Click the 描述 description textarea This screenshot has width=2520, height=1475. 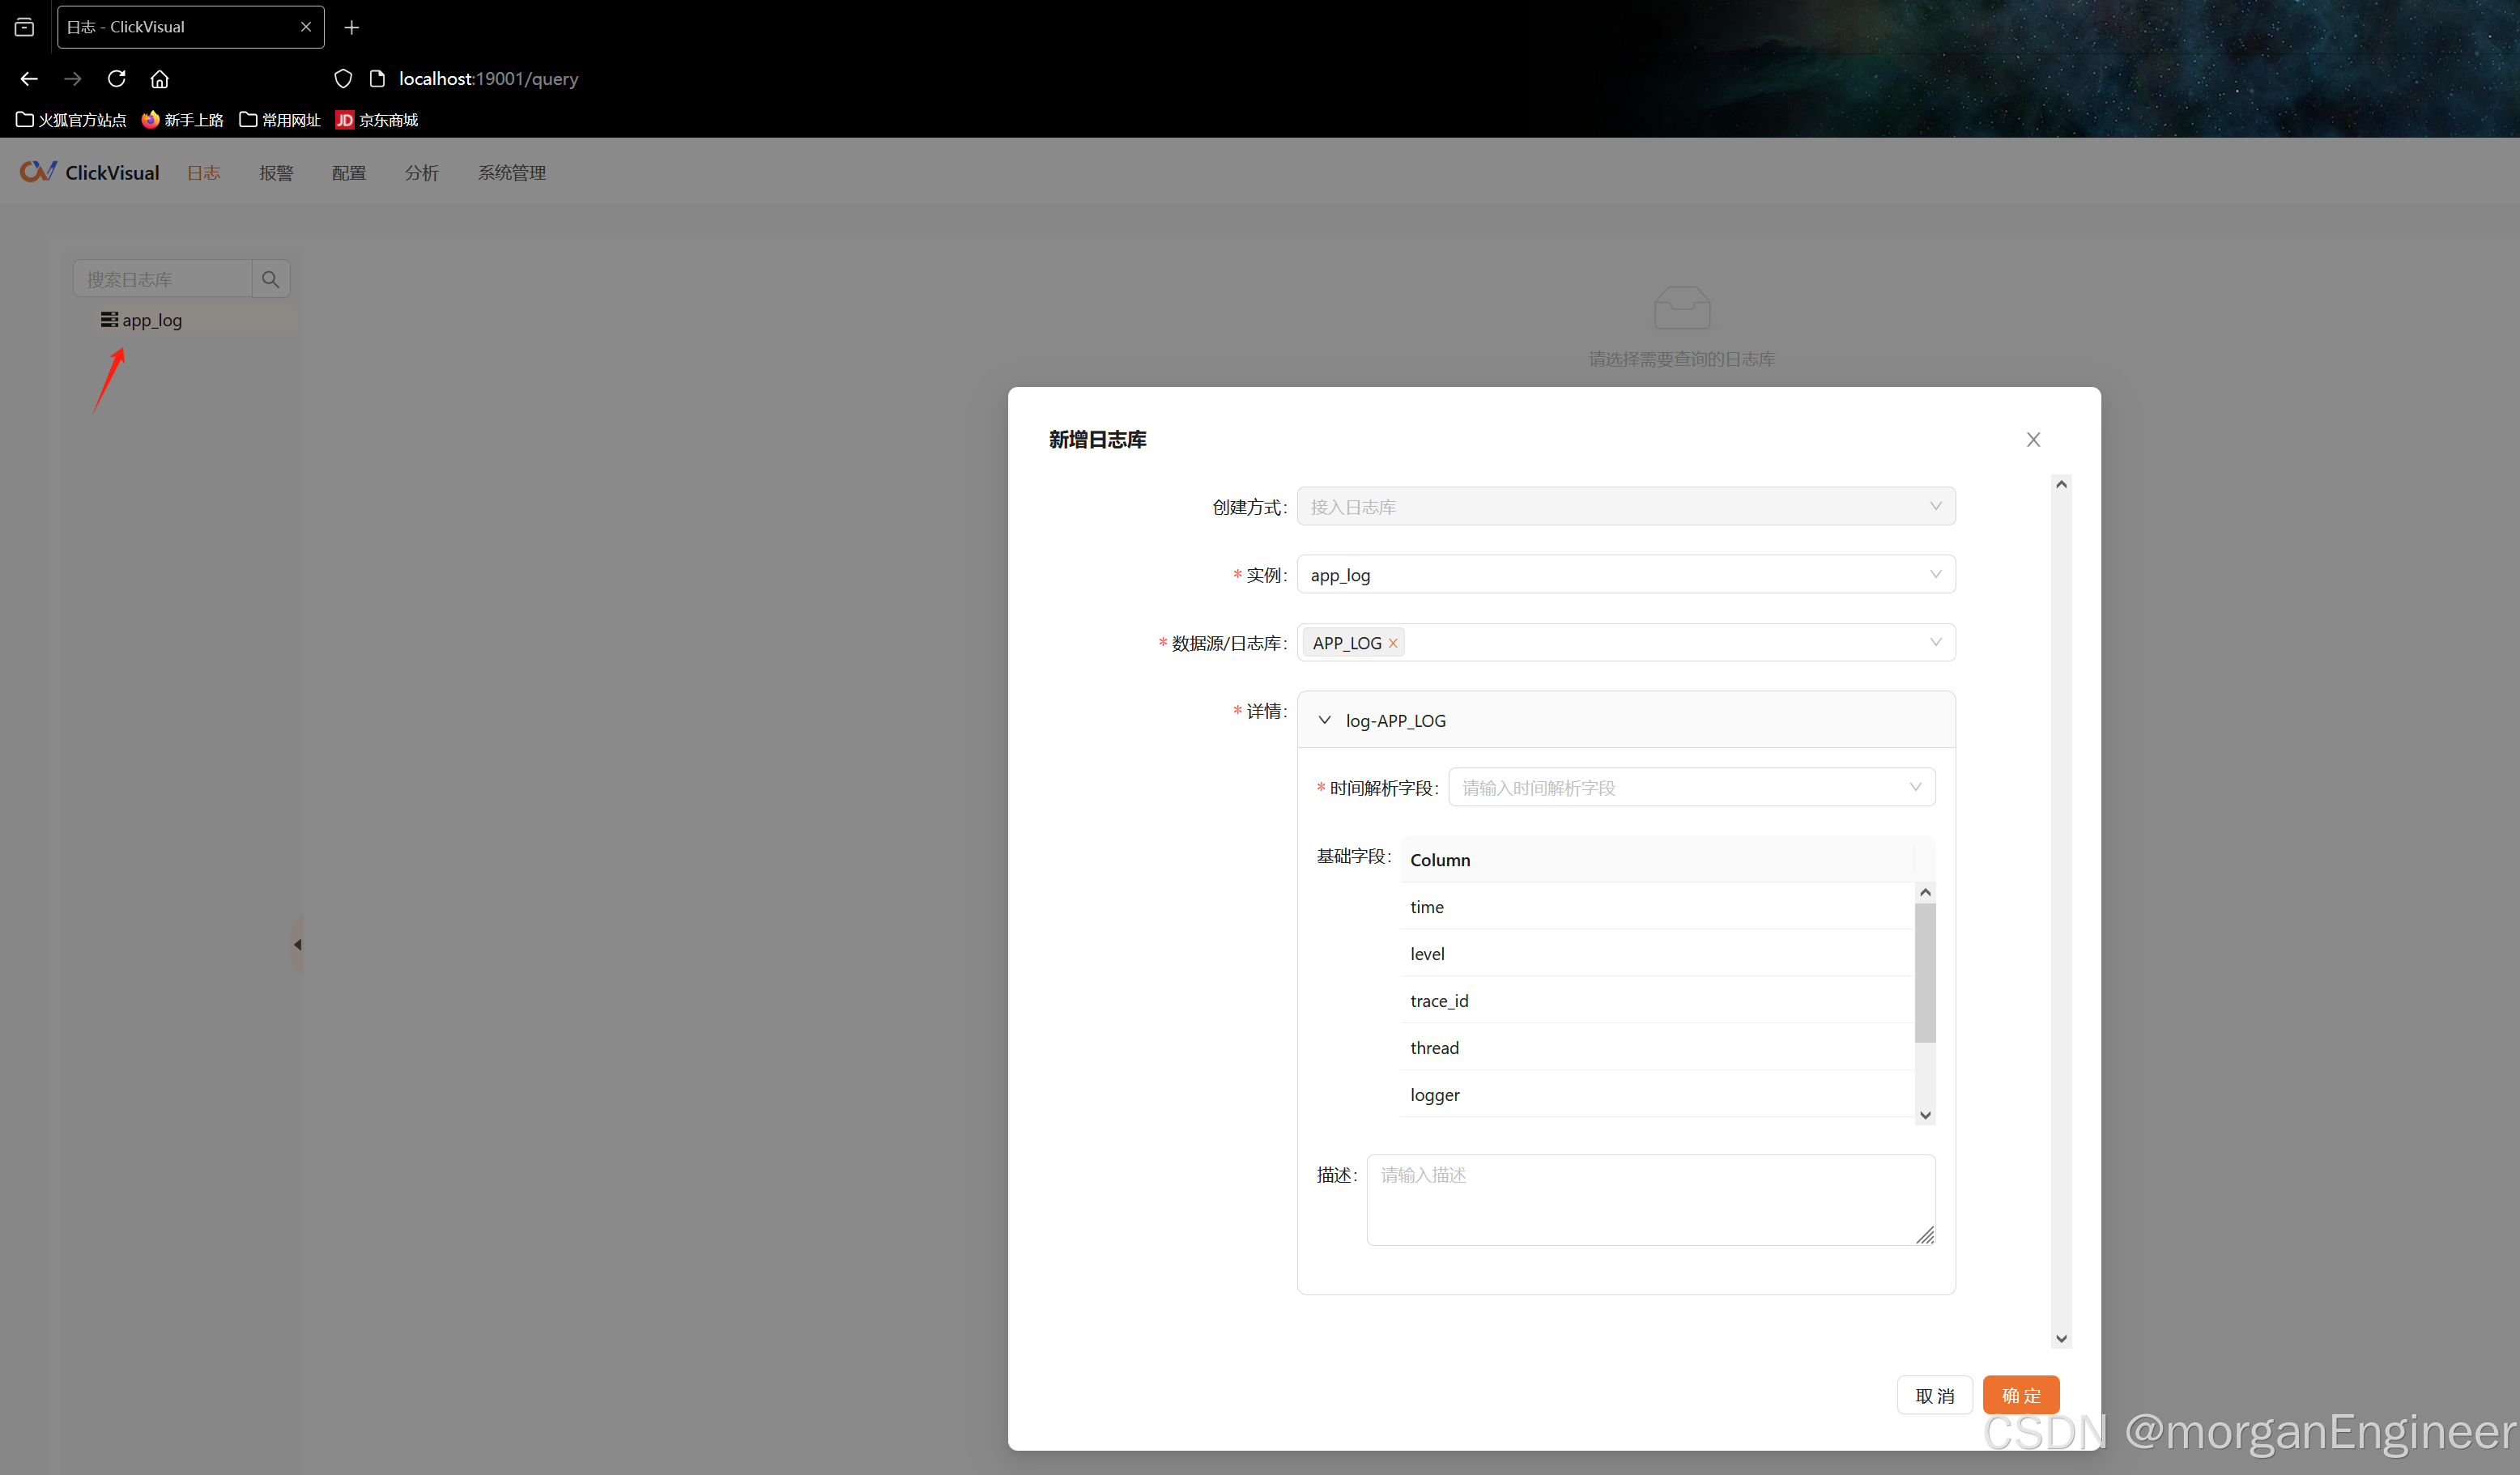[1651, 1200]
